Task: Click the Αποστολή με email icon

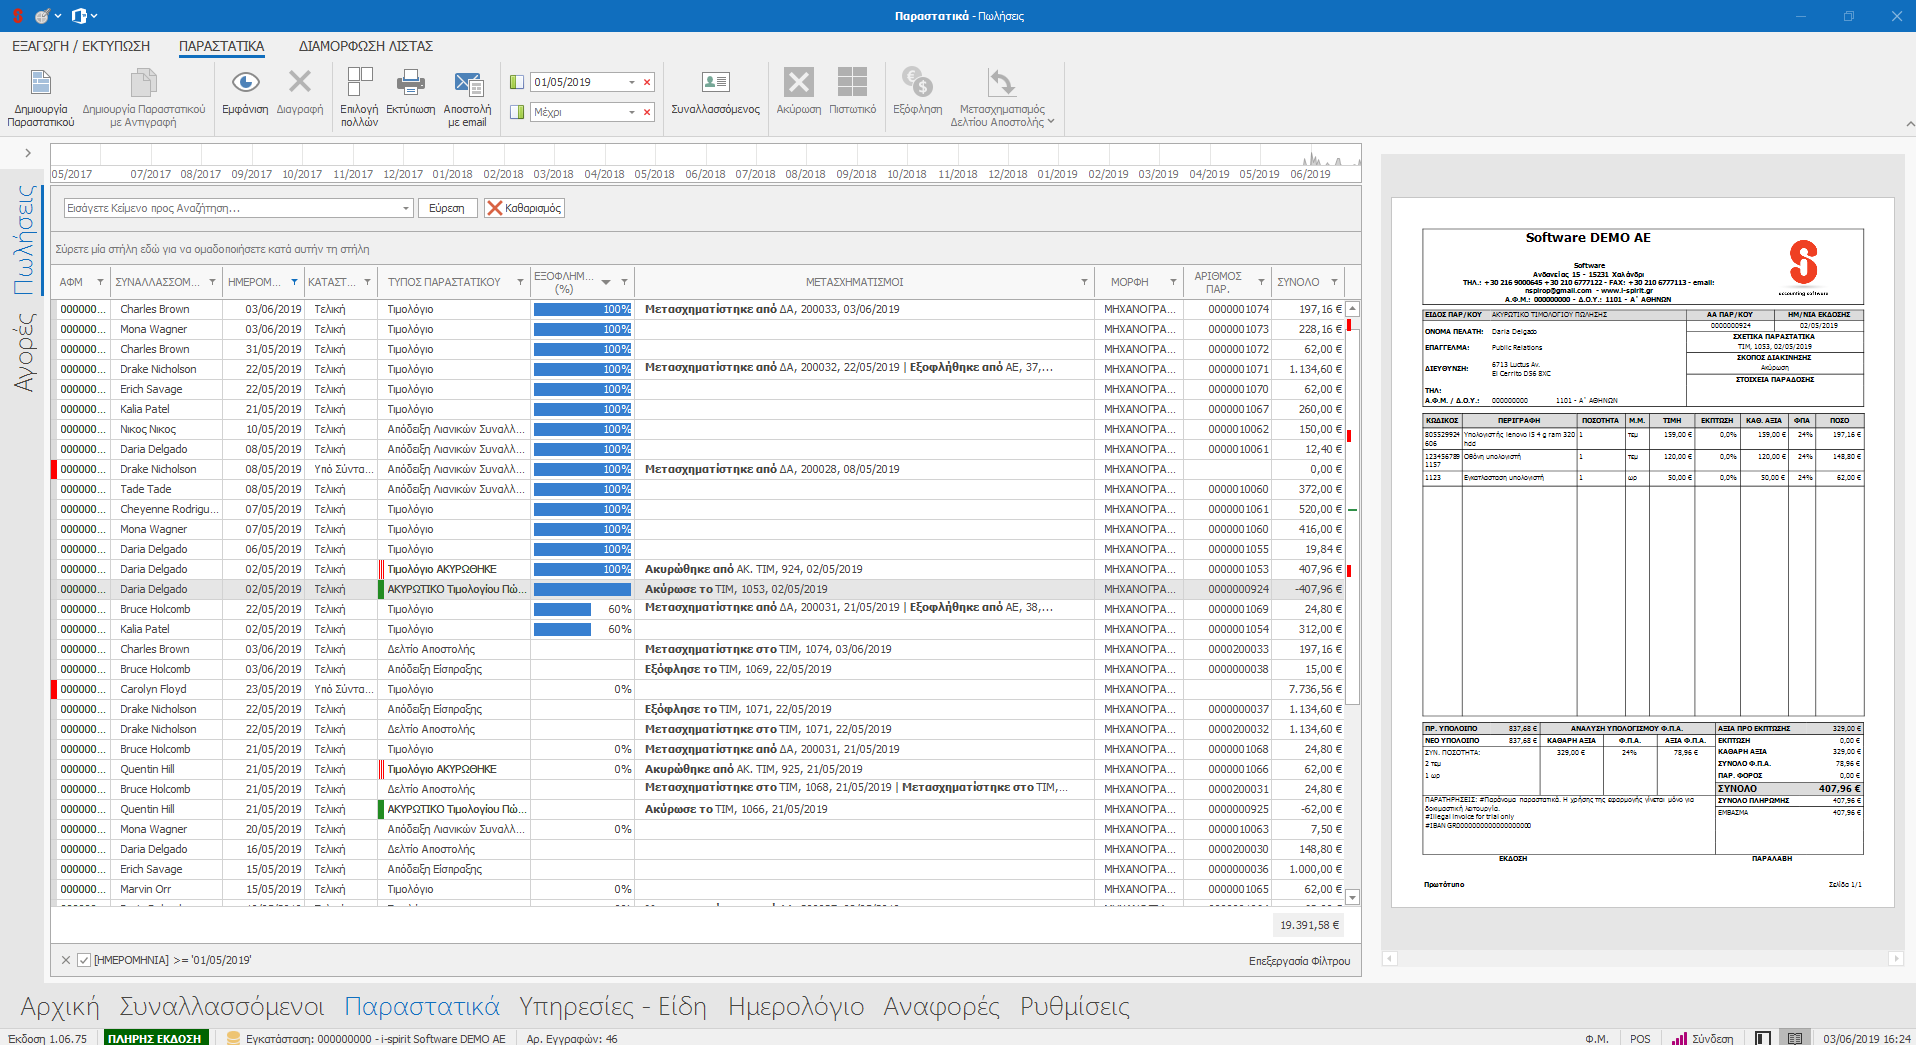Action: [x=467, y=84]
